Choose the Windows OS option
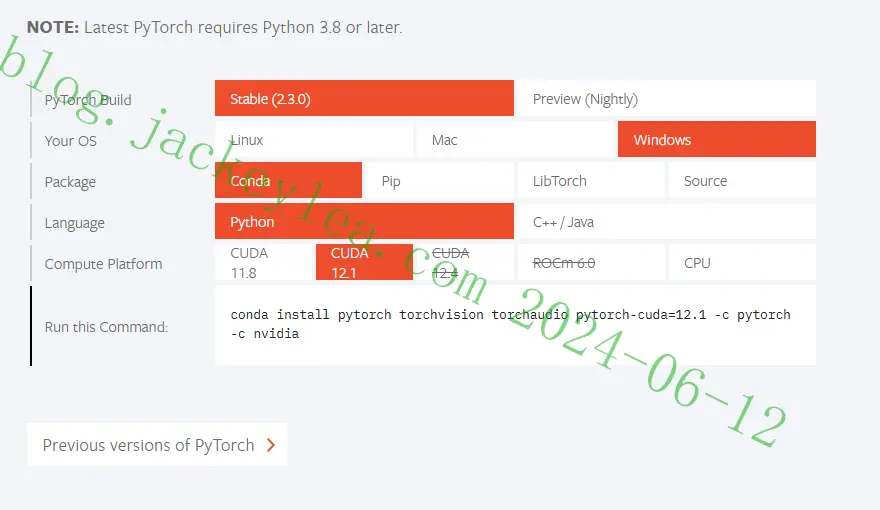 tap(717, 139)
